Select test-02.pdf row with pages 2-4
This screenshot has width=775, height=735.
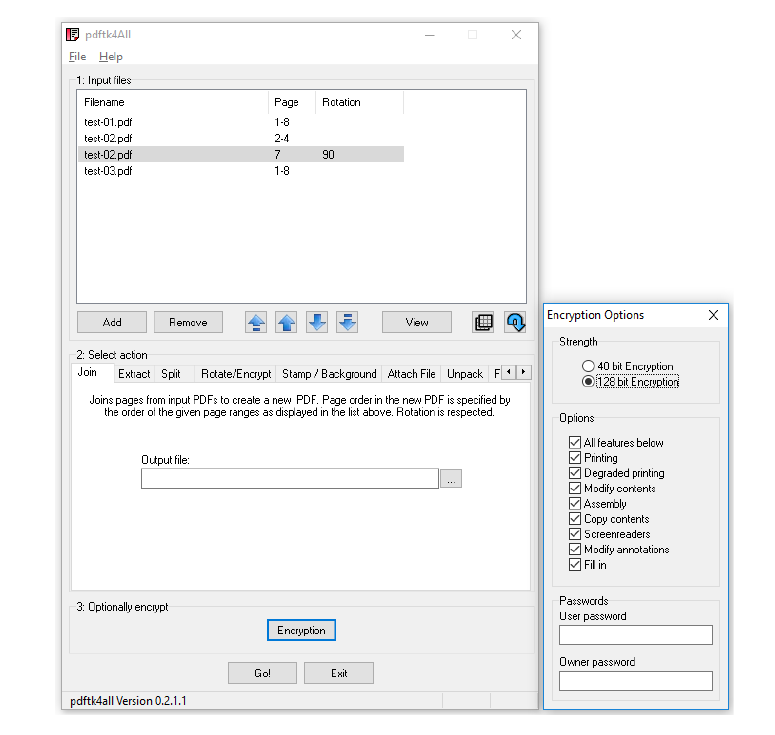pyautogui.click(x=241, y=138)
